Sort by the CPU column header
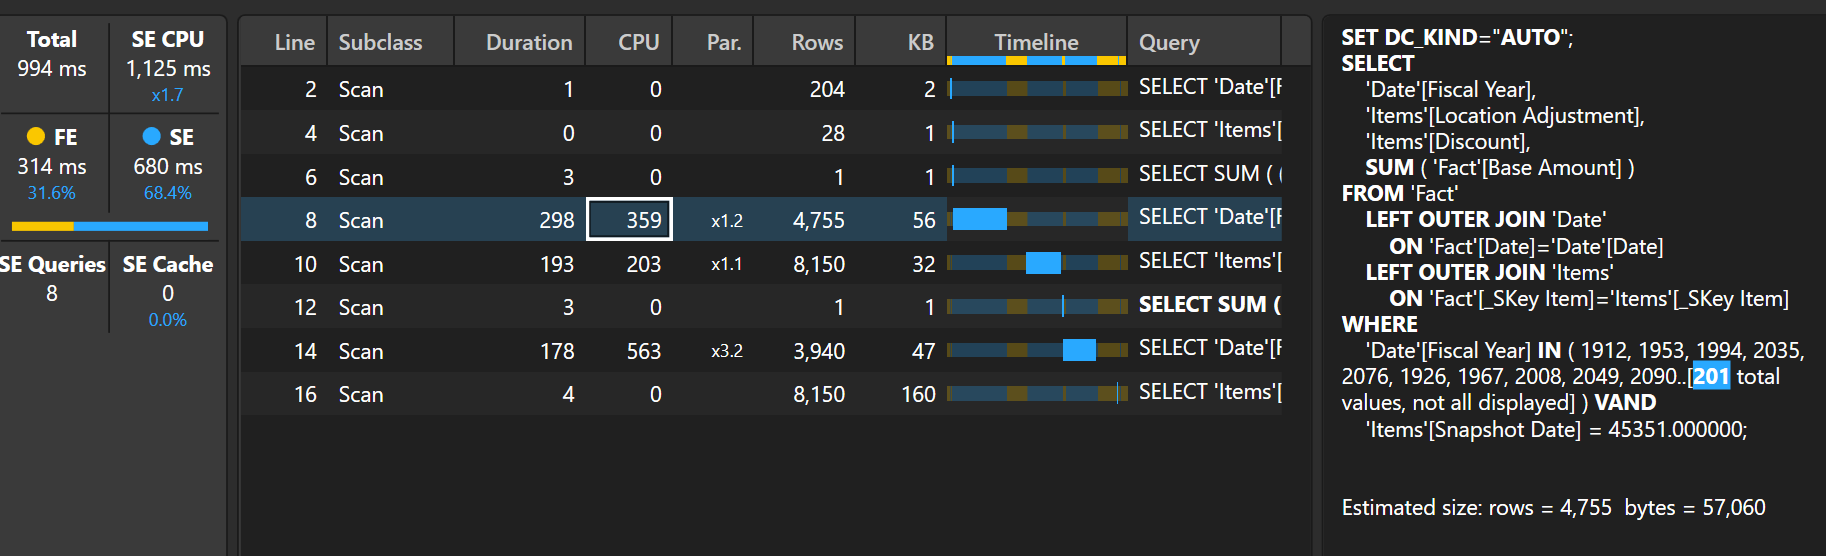Image resolution: width=1826 pixels, height=556 pixels. (638, 42)
